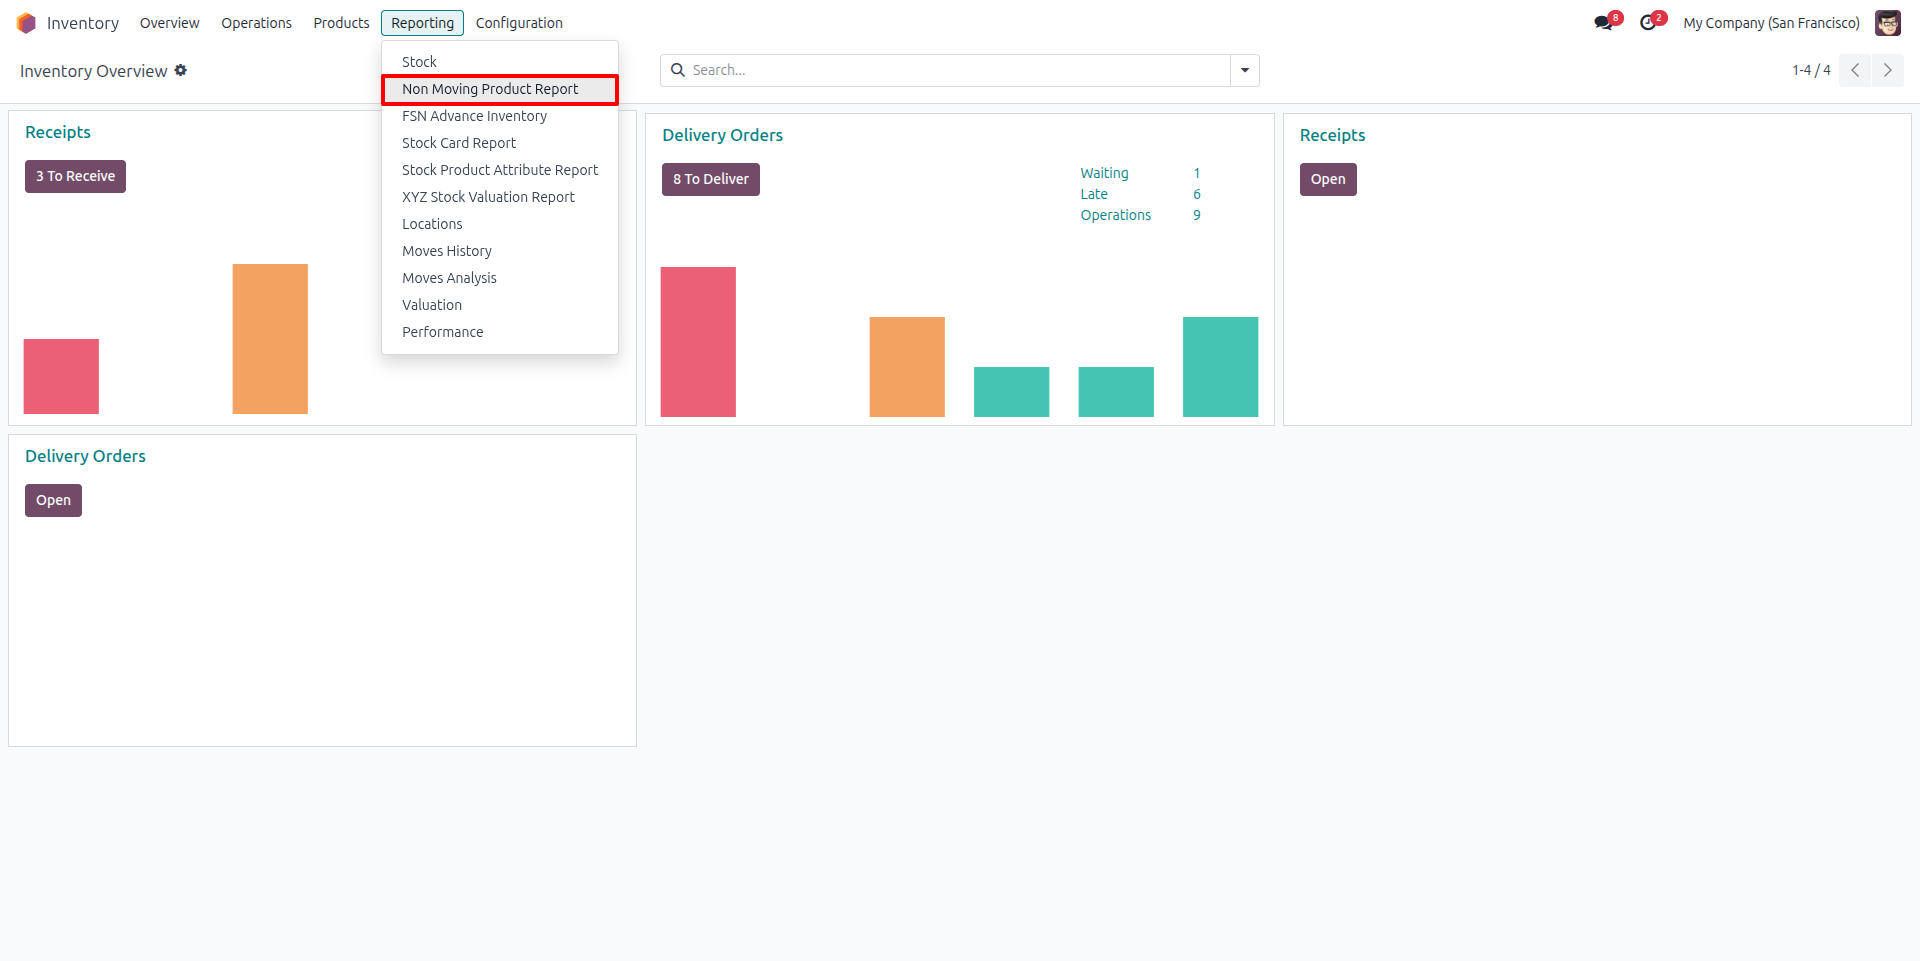
Task: Open the Operations menu
Action: pos(256,23)
